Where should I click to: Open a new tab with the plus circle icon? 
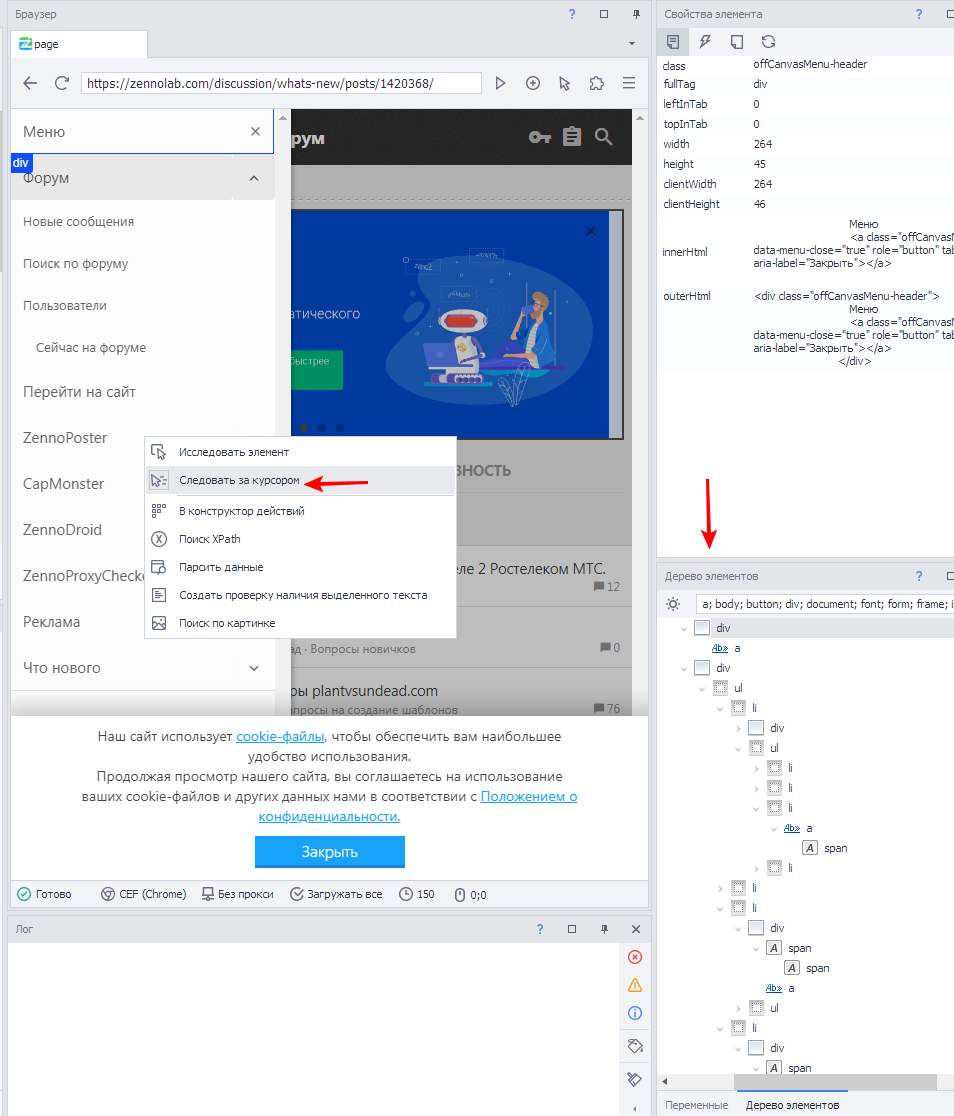pyautogui.click(x=533, y=83)
